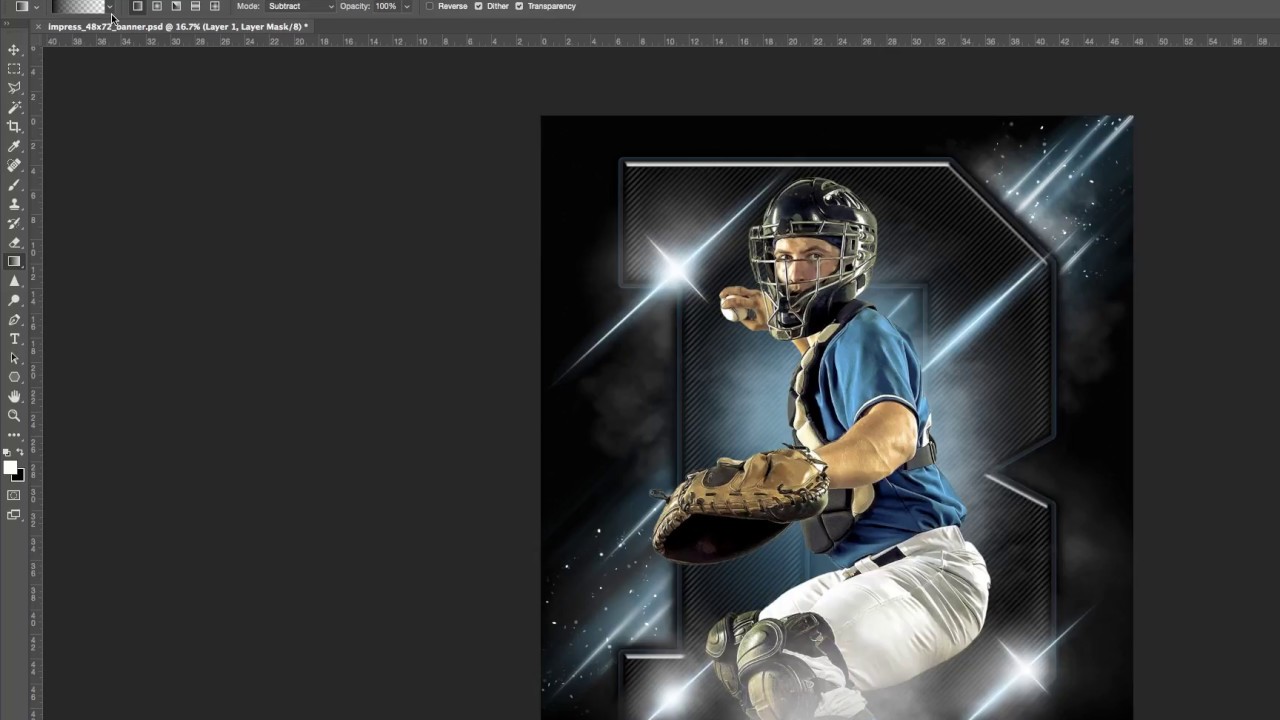Select the History Brush tool
The height and width of the screenshot is (720, 1280).
(14, 223)
